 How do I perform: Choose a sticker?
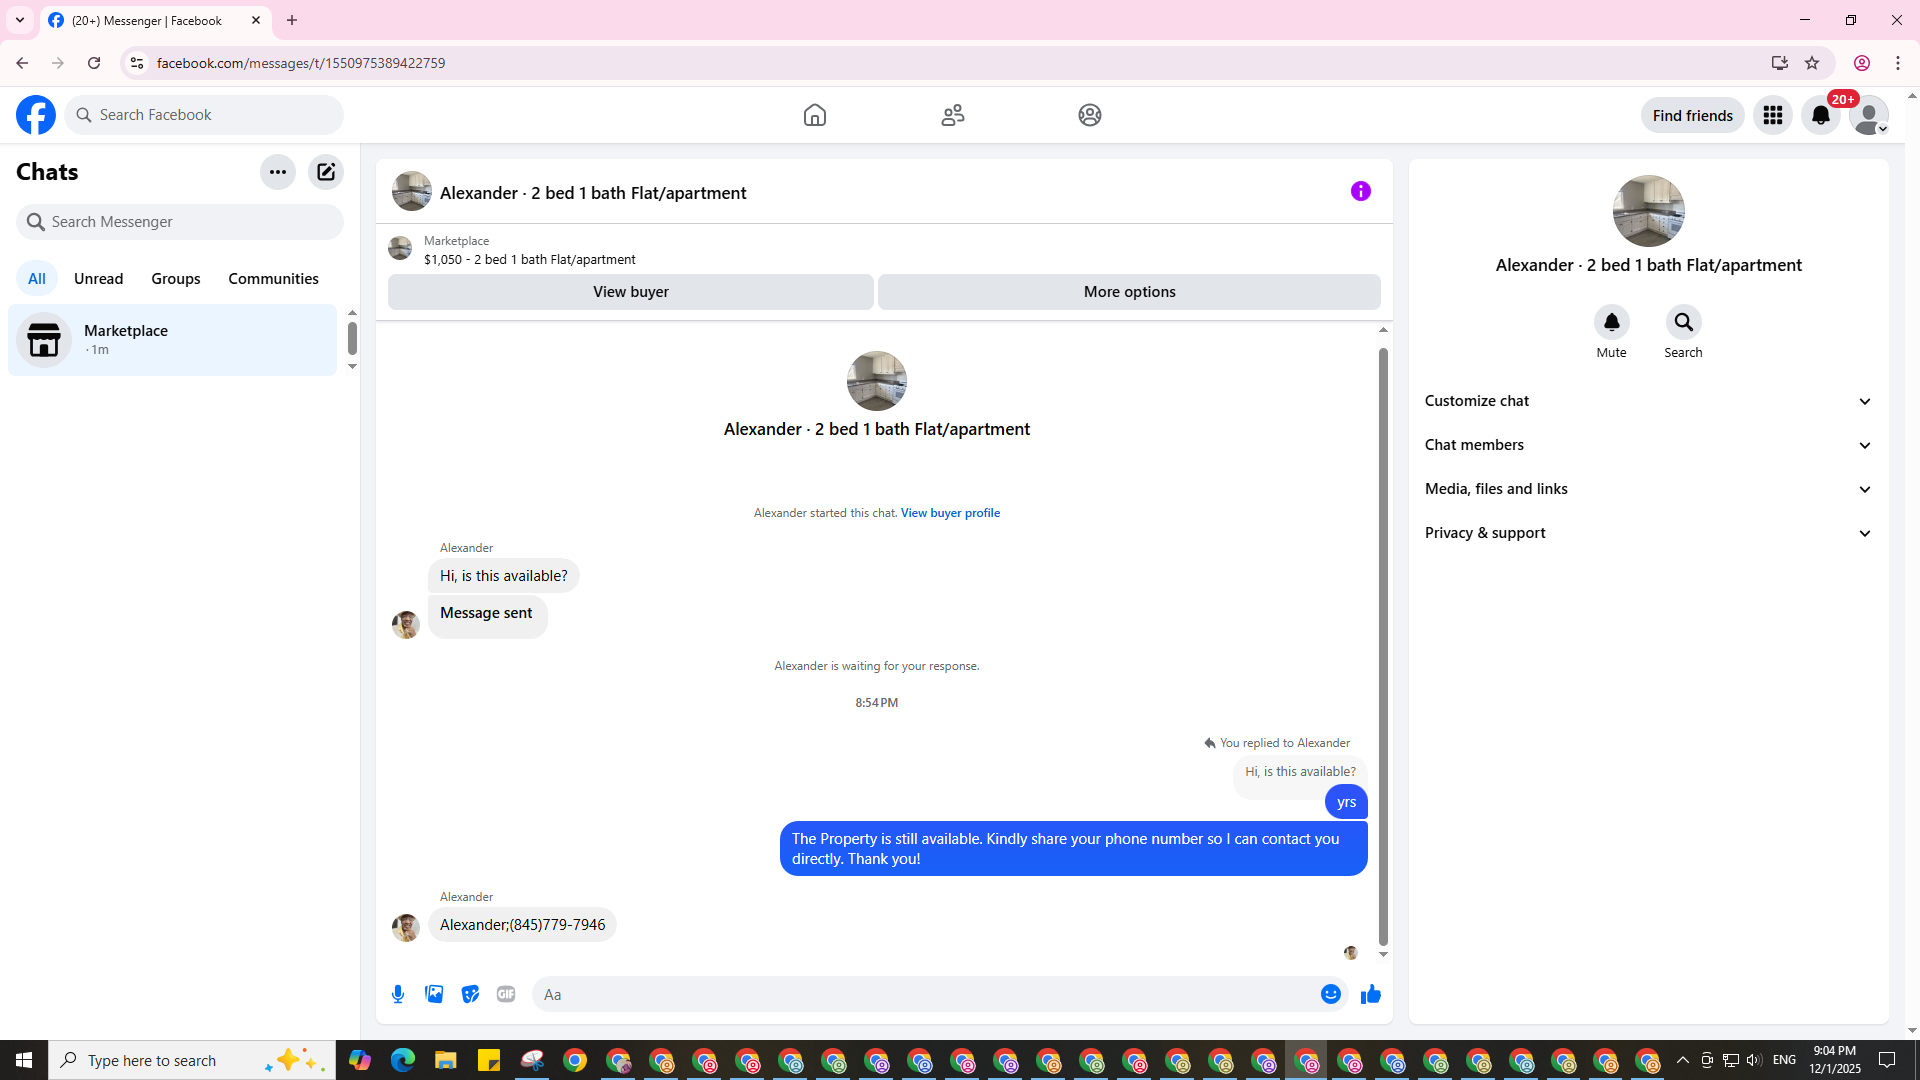tap(470, 994)
